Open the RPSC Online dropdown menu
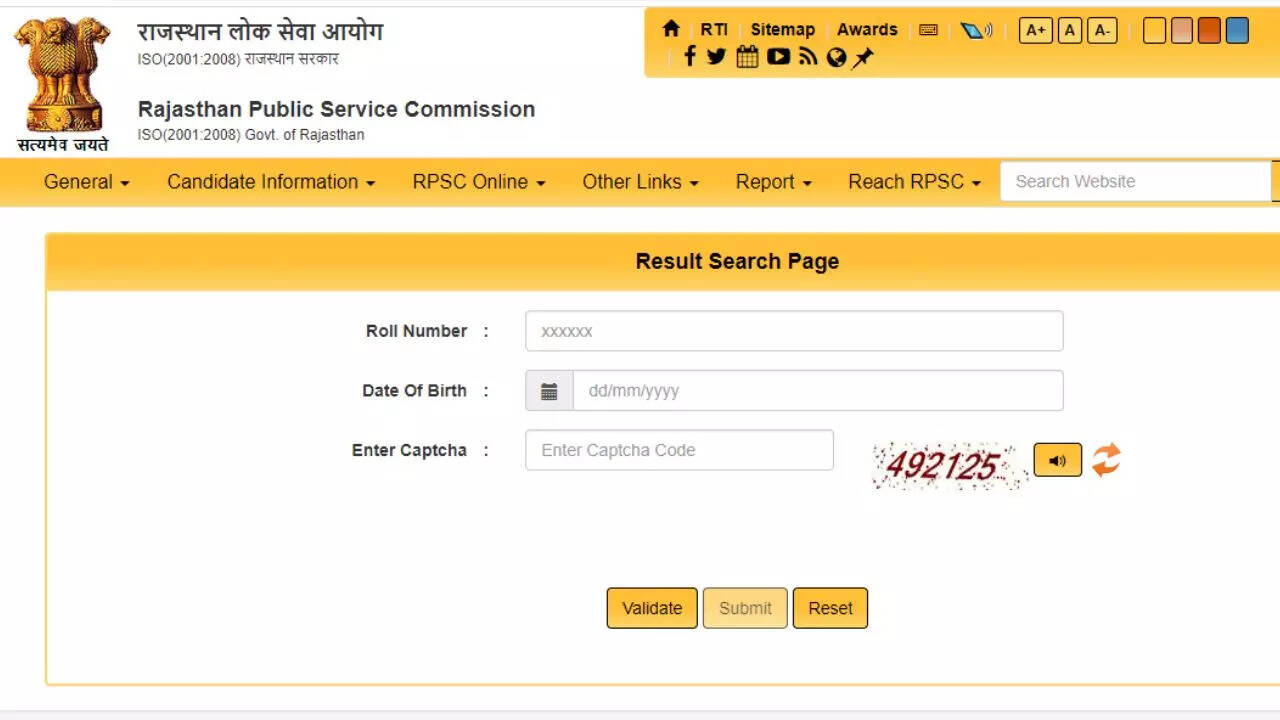 [x=478, y=182]
